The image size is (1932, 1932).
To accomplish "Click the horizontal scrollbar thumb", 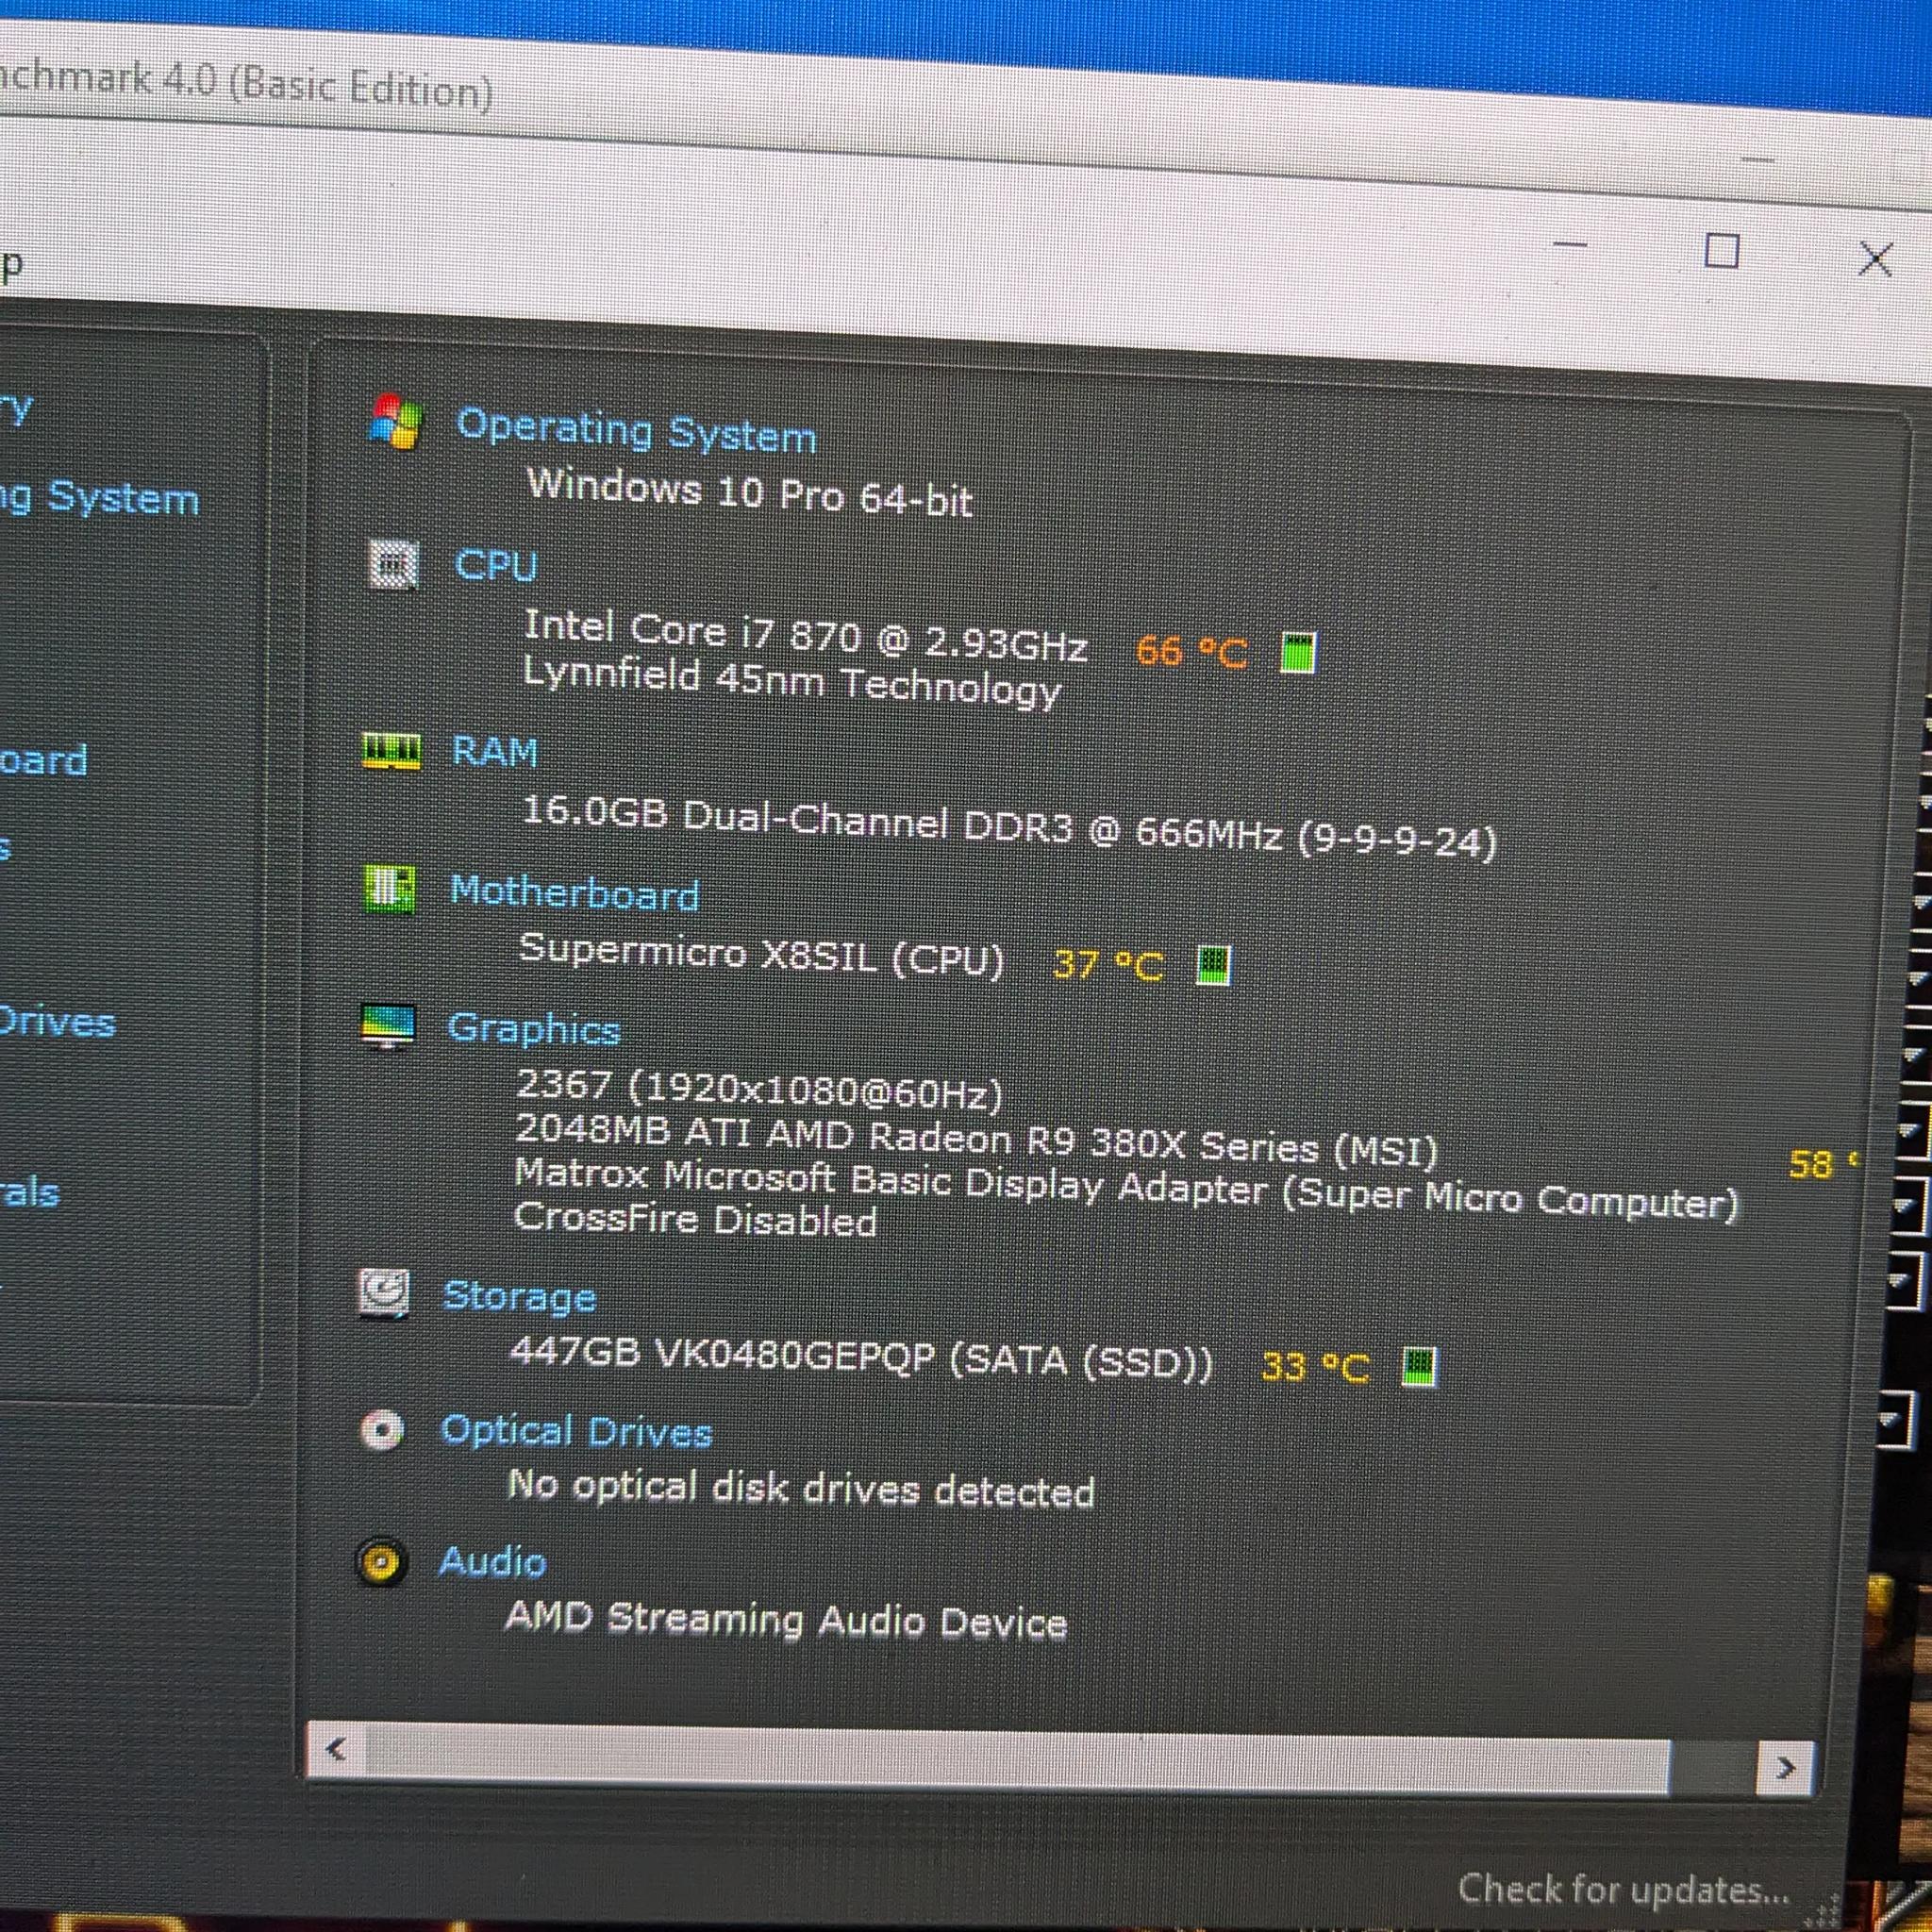I will 1017,1758.
